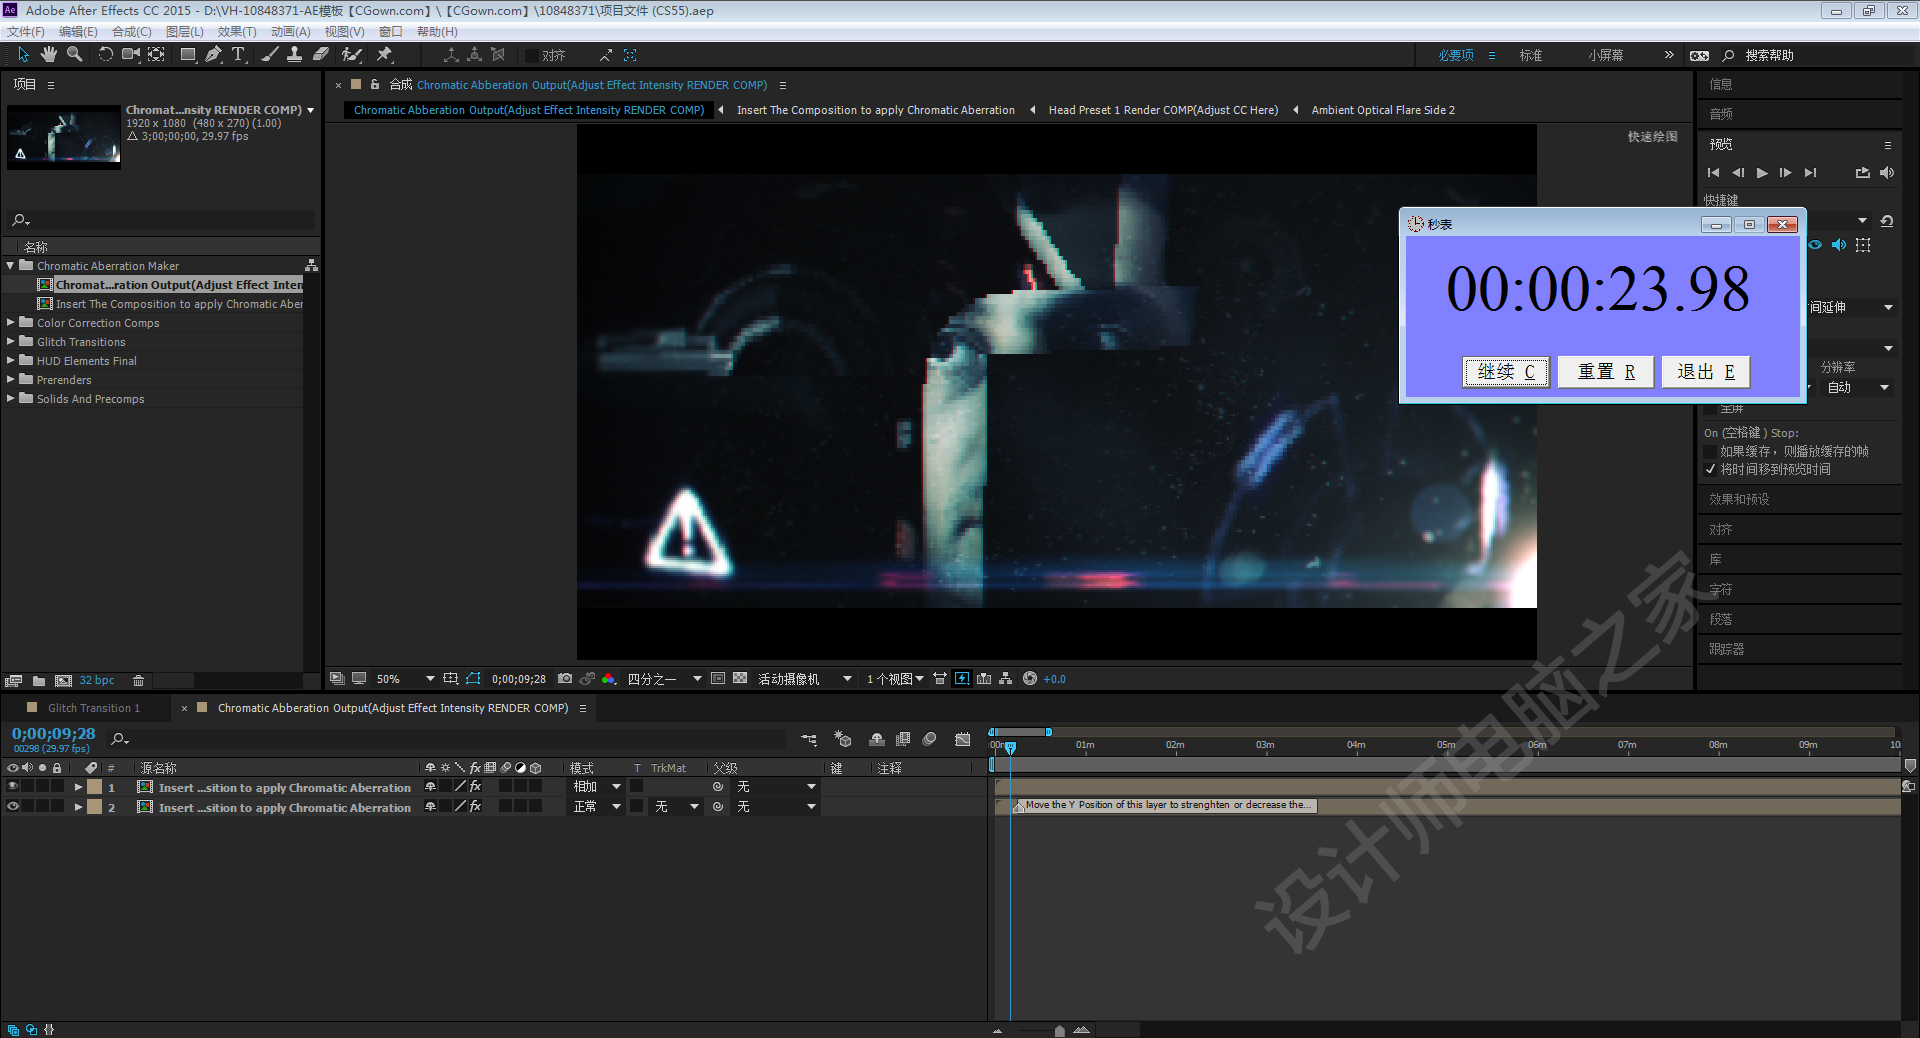Switch to Glitch Transition 1 timeline tab
Screen dimensions: 1920x1038
[94, 708]
